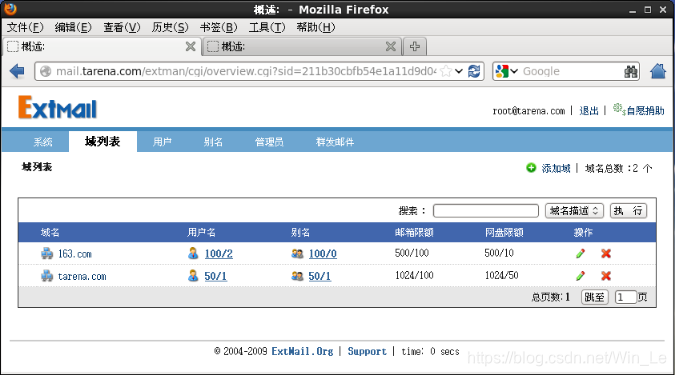The width and height of the screenshot is (676, 376).
Task: Click the Firefox back arrow button
Action: coord(17,71)
